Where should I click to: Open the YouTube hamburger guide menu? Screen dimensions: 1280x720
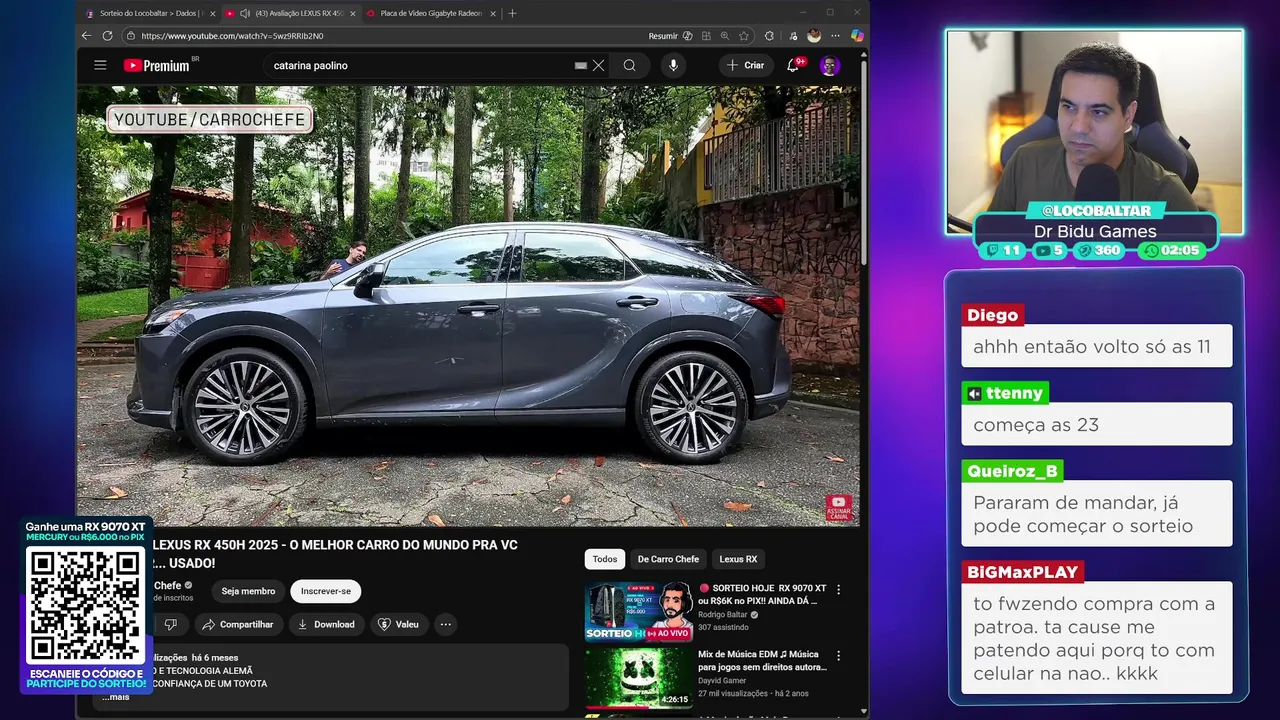[100, 65]
